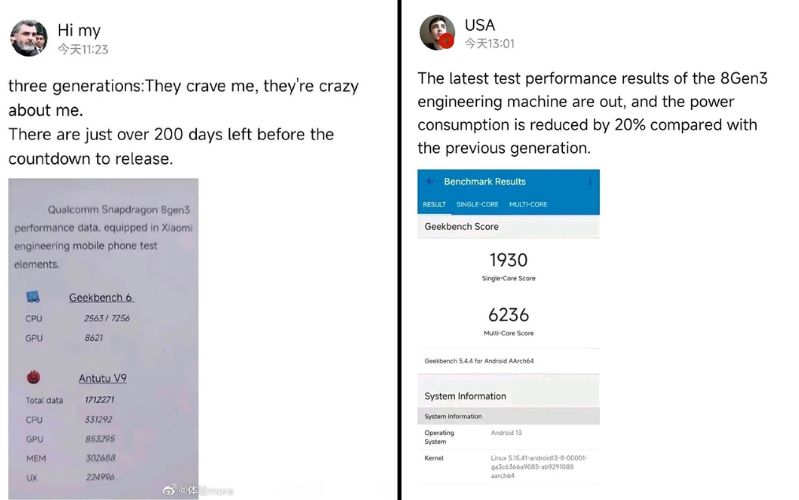Click the 今天13:01 post timestamp
The width and height of the screenshot is (799, 500).
pos(490,43)
